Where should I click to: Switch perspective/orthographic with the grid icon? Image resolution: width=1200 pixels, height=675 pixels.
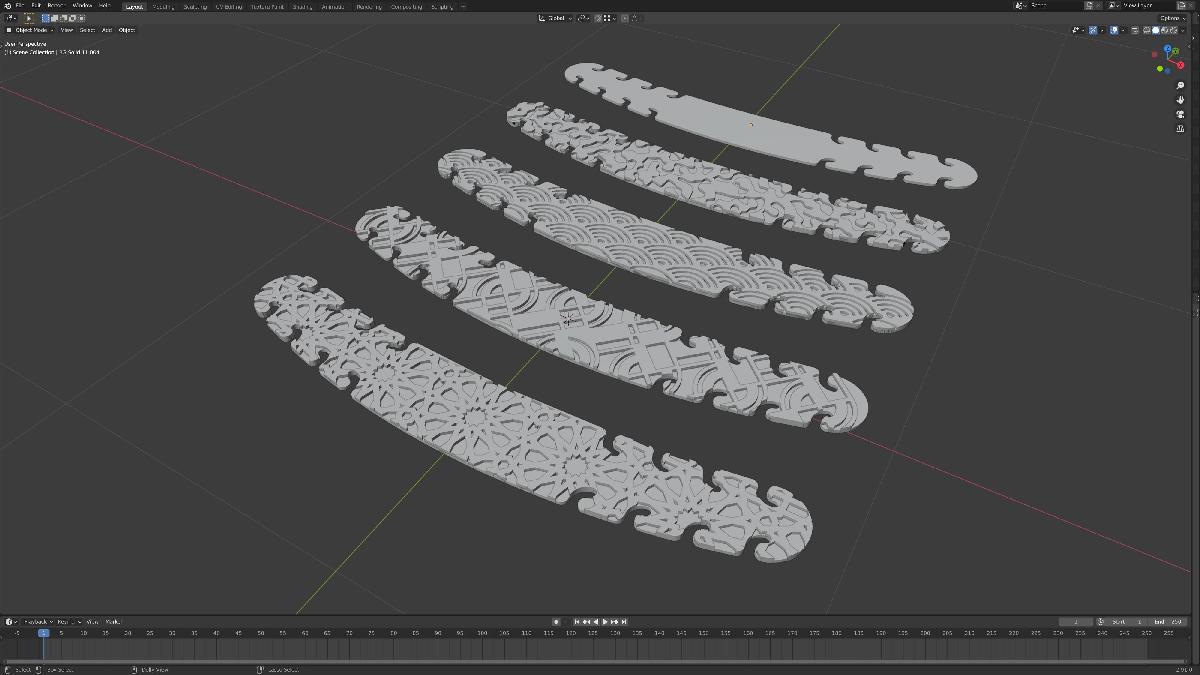point(1181,128)
